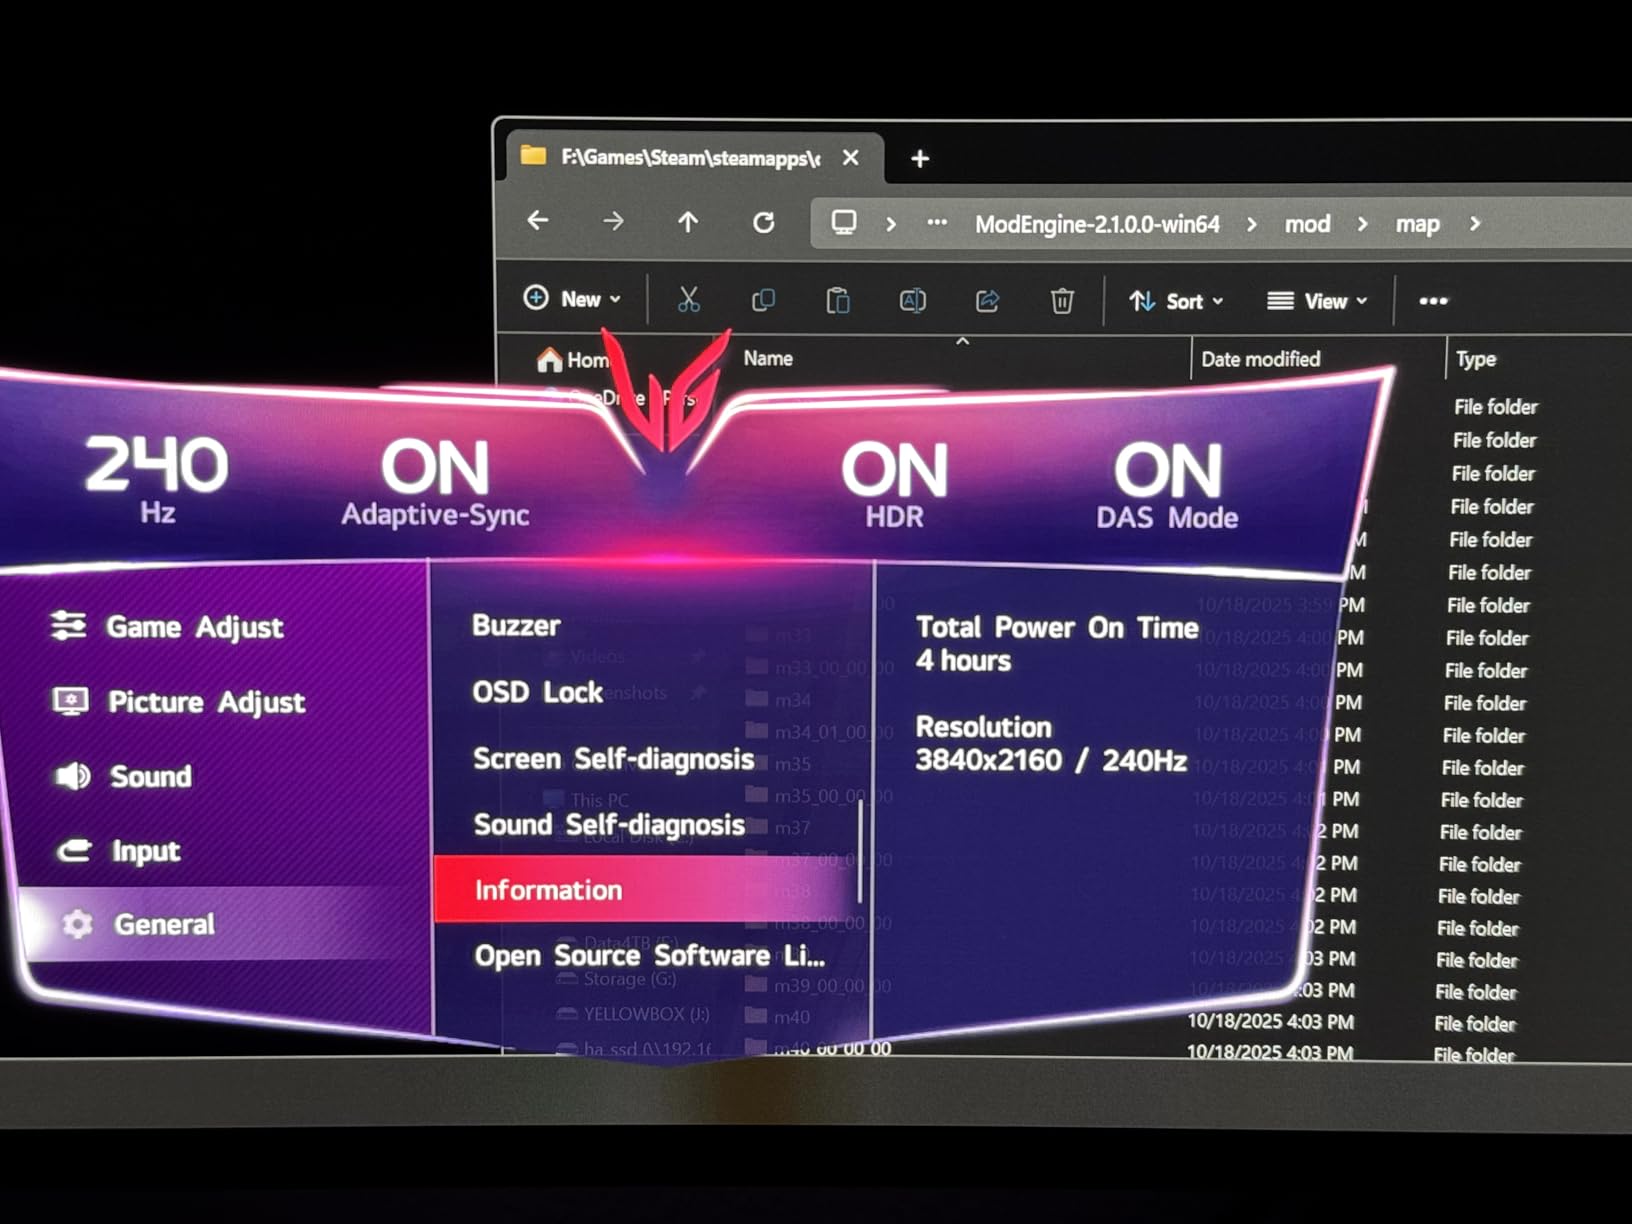This screenshot has height=1224, width=1632.
Task: Select Picture Adjust in monitor menu
Action: coord(205,702)
